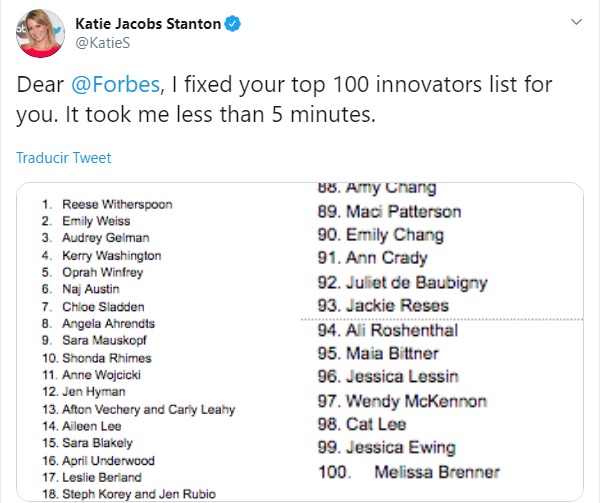Click Melissa Brenner entry numbered 100
The image size is (601, 503).
436,472
